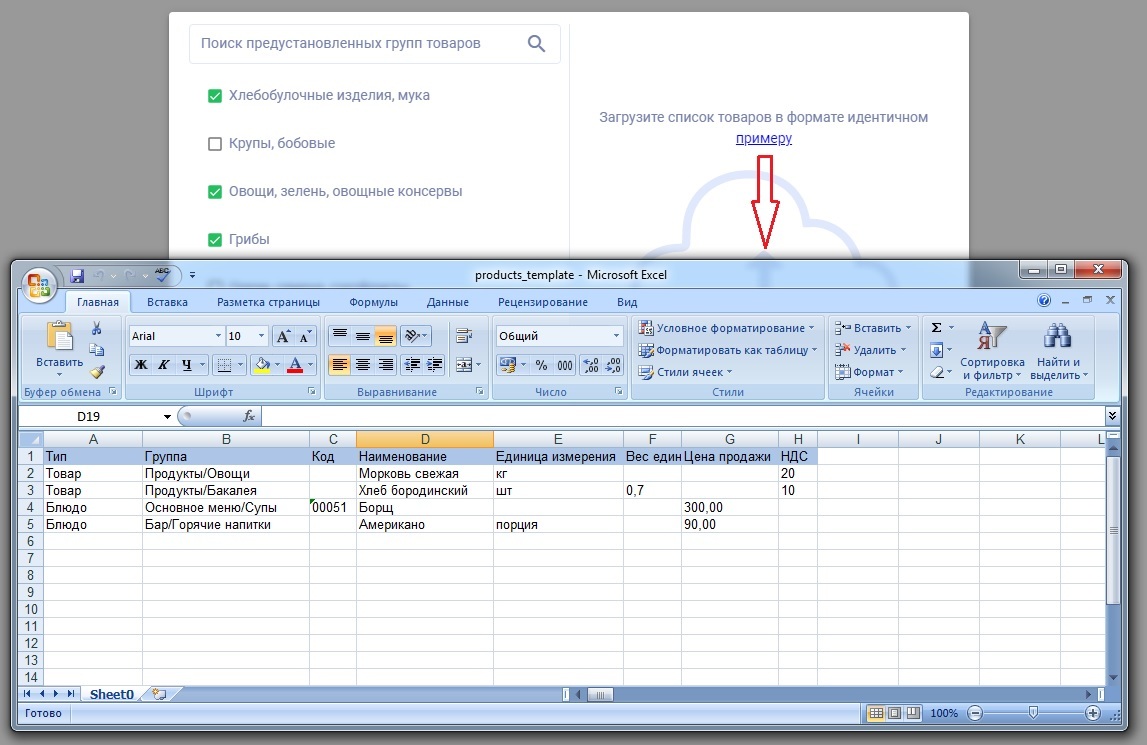Apply thousands separator (000) format
Viewport: 1147px width, 745px height.
click(565, 364)
